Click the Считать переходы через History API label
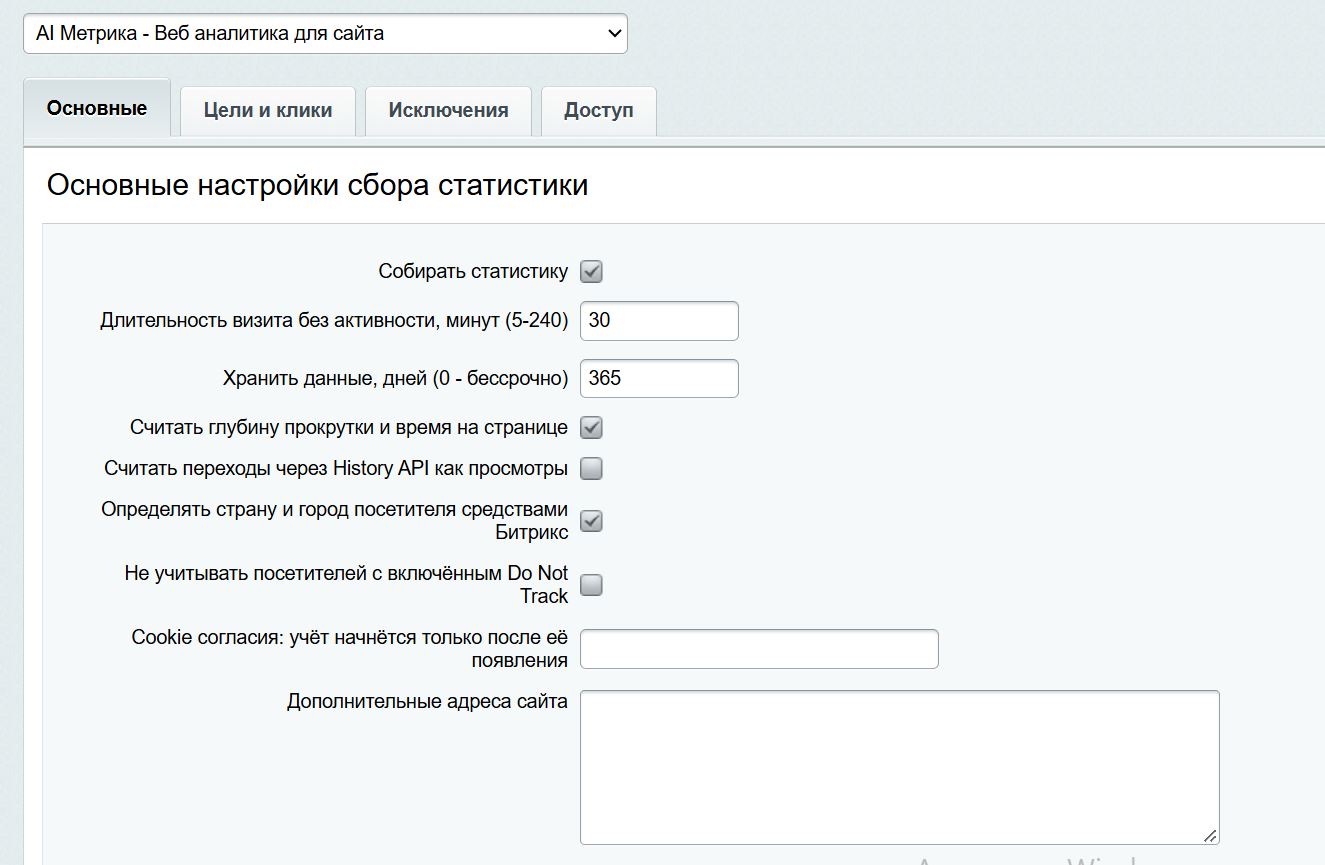This screenshot has height=865, width=1325. (x=336, y=468)
